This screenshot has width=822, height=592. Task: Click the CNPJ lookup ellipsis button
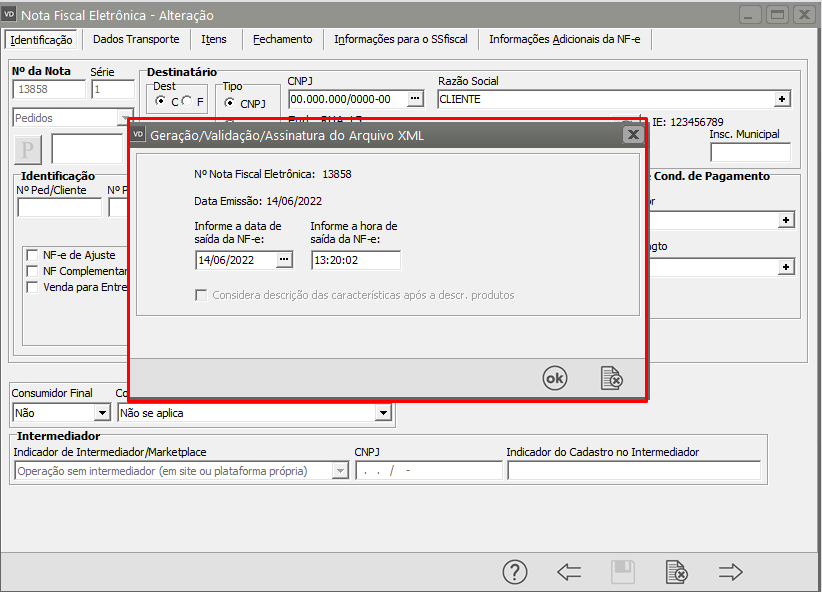(415, 99)
